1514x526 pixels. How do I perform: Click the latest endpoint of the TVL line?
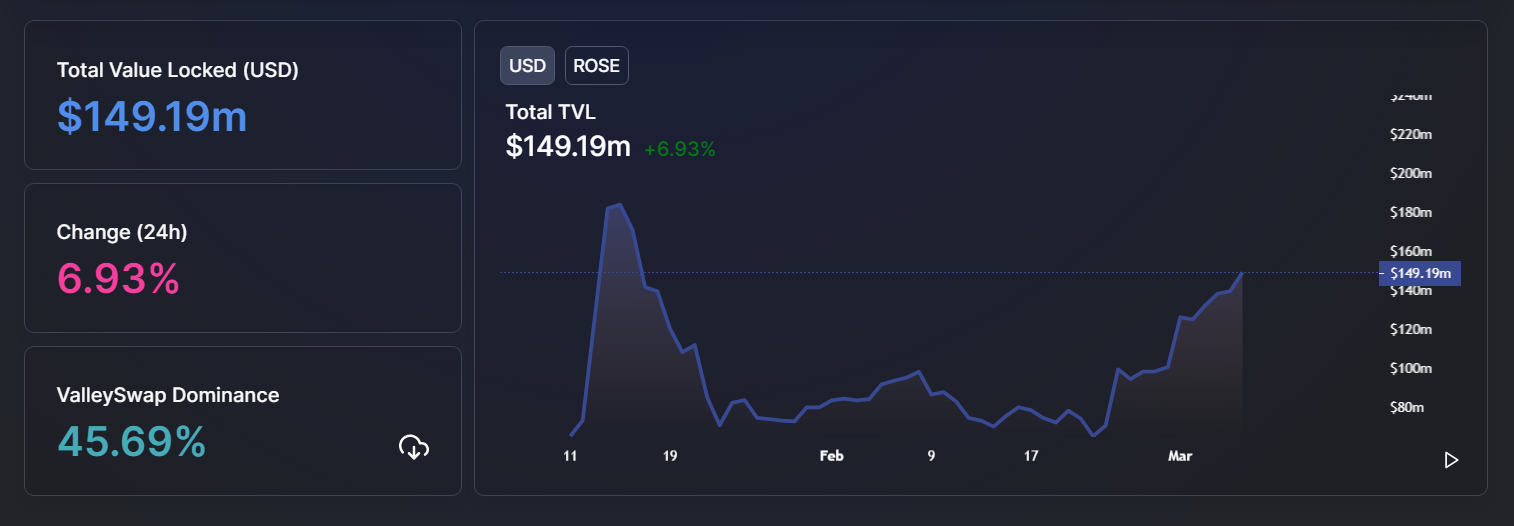click(x=1242, y=272)
